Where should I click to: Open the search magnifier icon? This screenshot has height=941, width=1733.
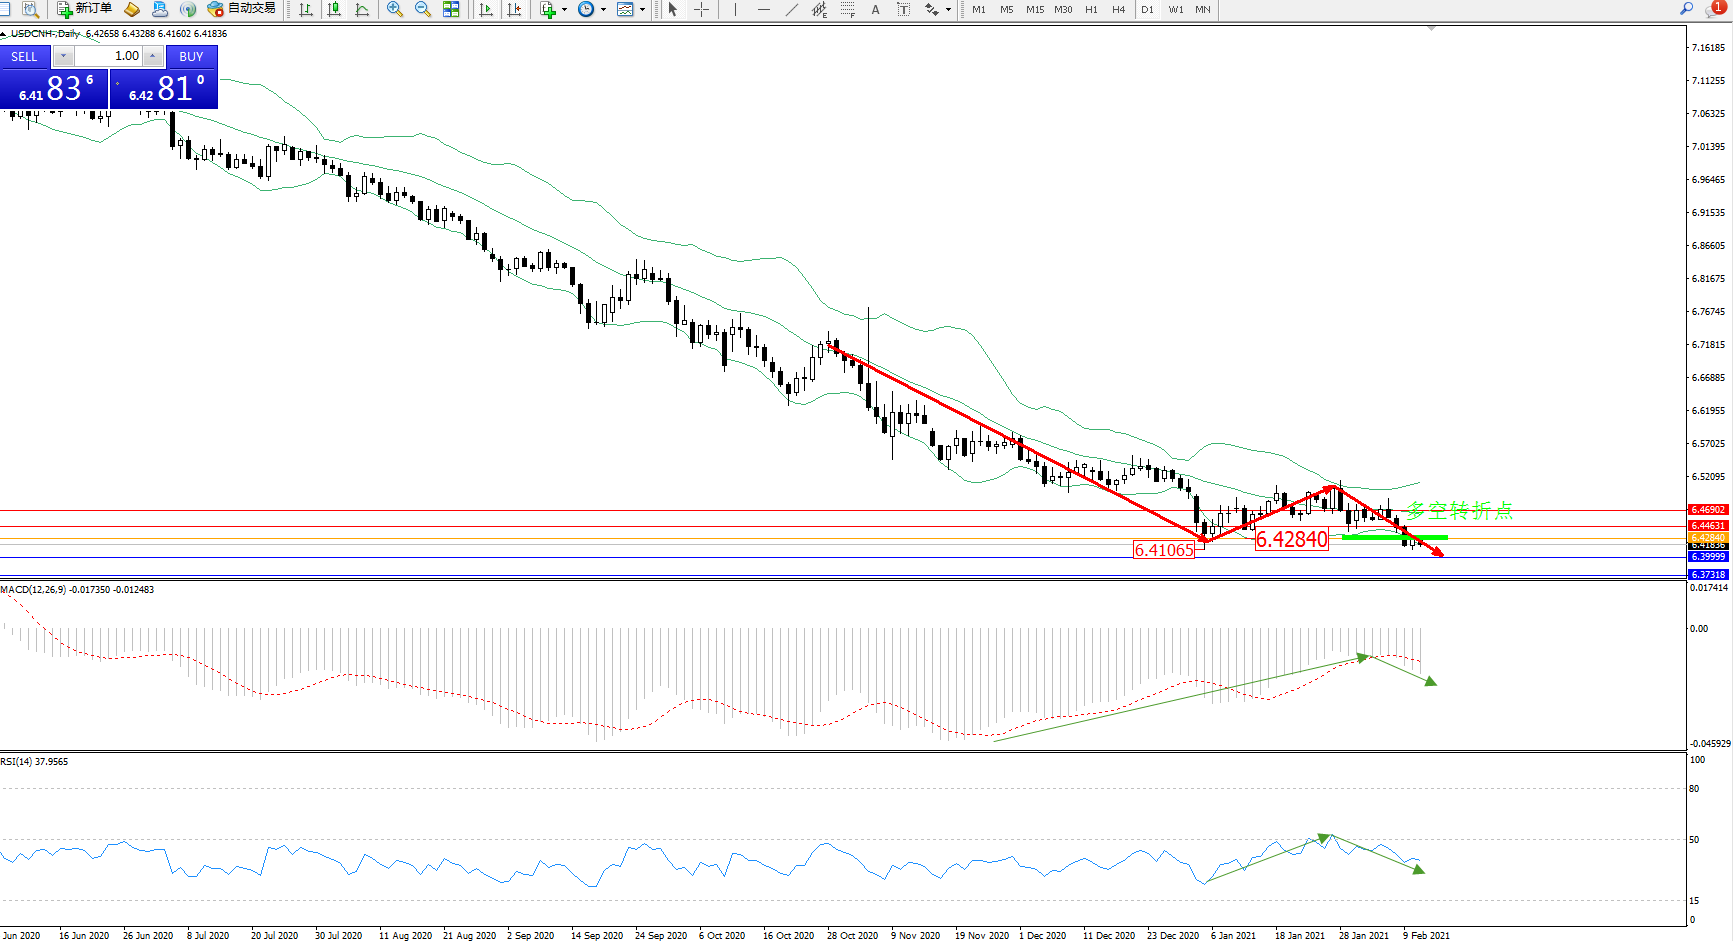click(x=1686, y=9)
